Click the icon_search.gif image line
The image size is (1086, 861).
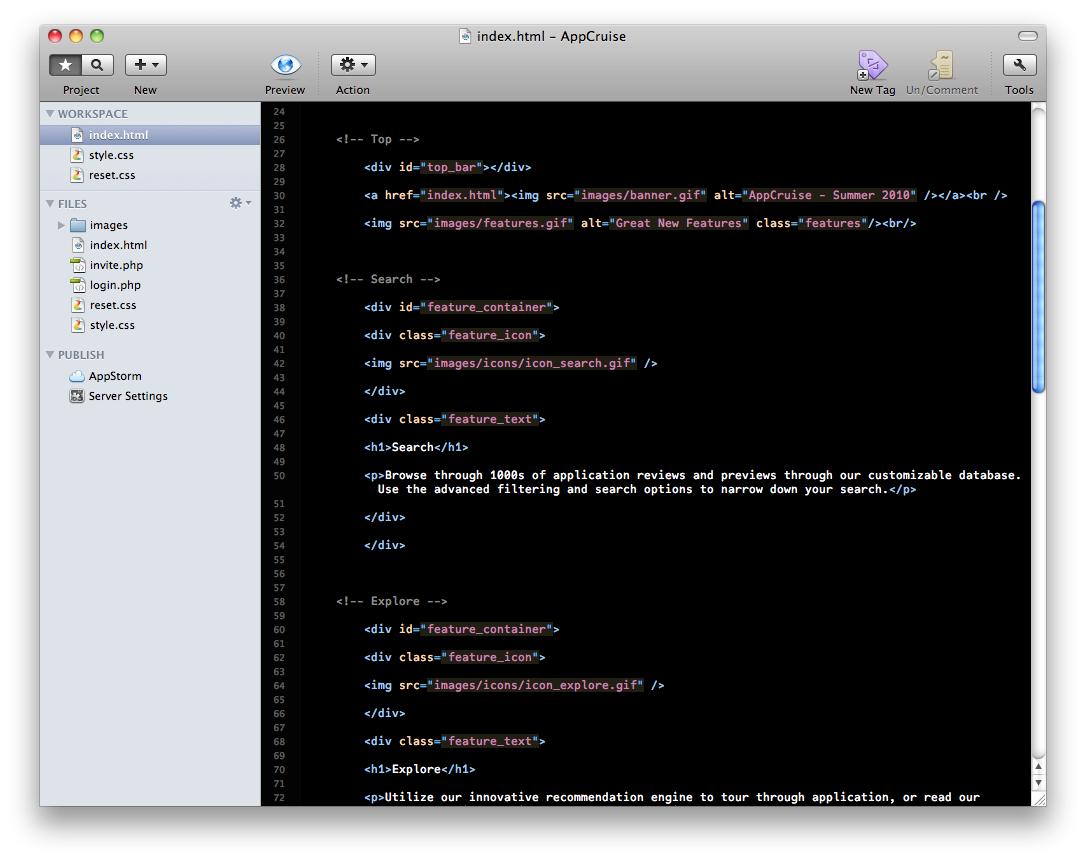[x=510, y=363]
